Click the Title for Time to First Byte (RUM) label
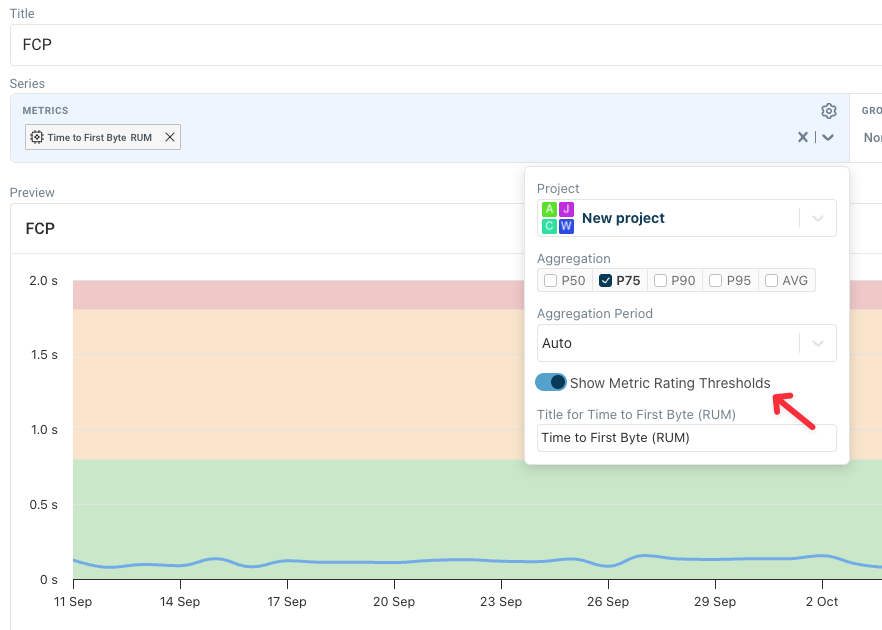882x630 pixels. 636,415
